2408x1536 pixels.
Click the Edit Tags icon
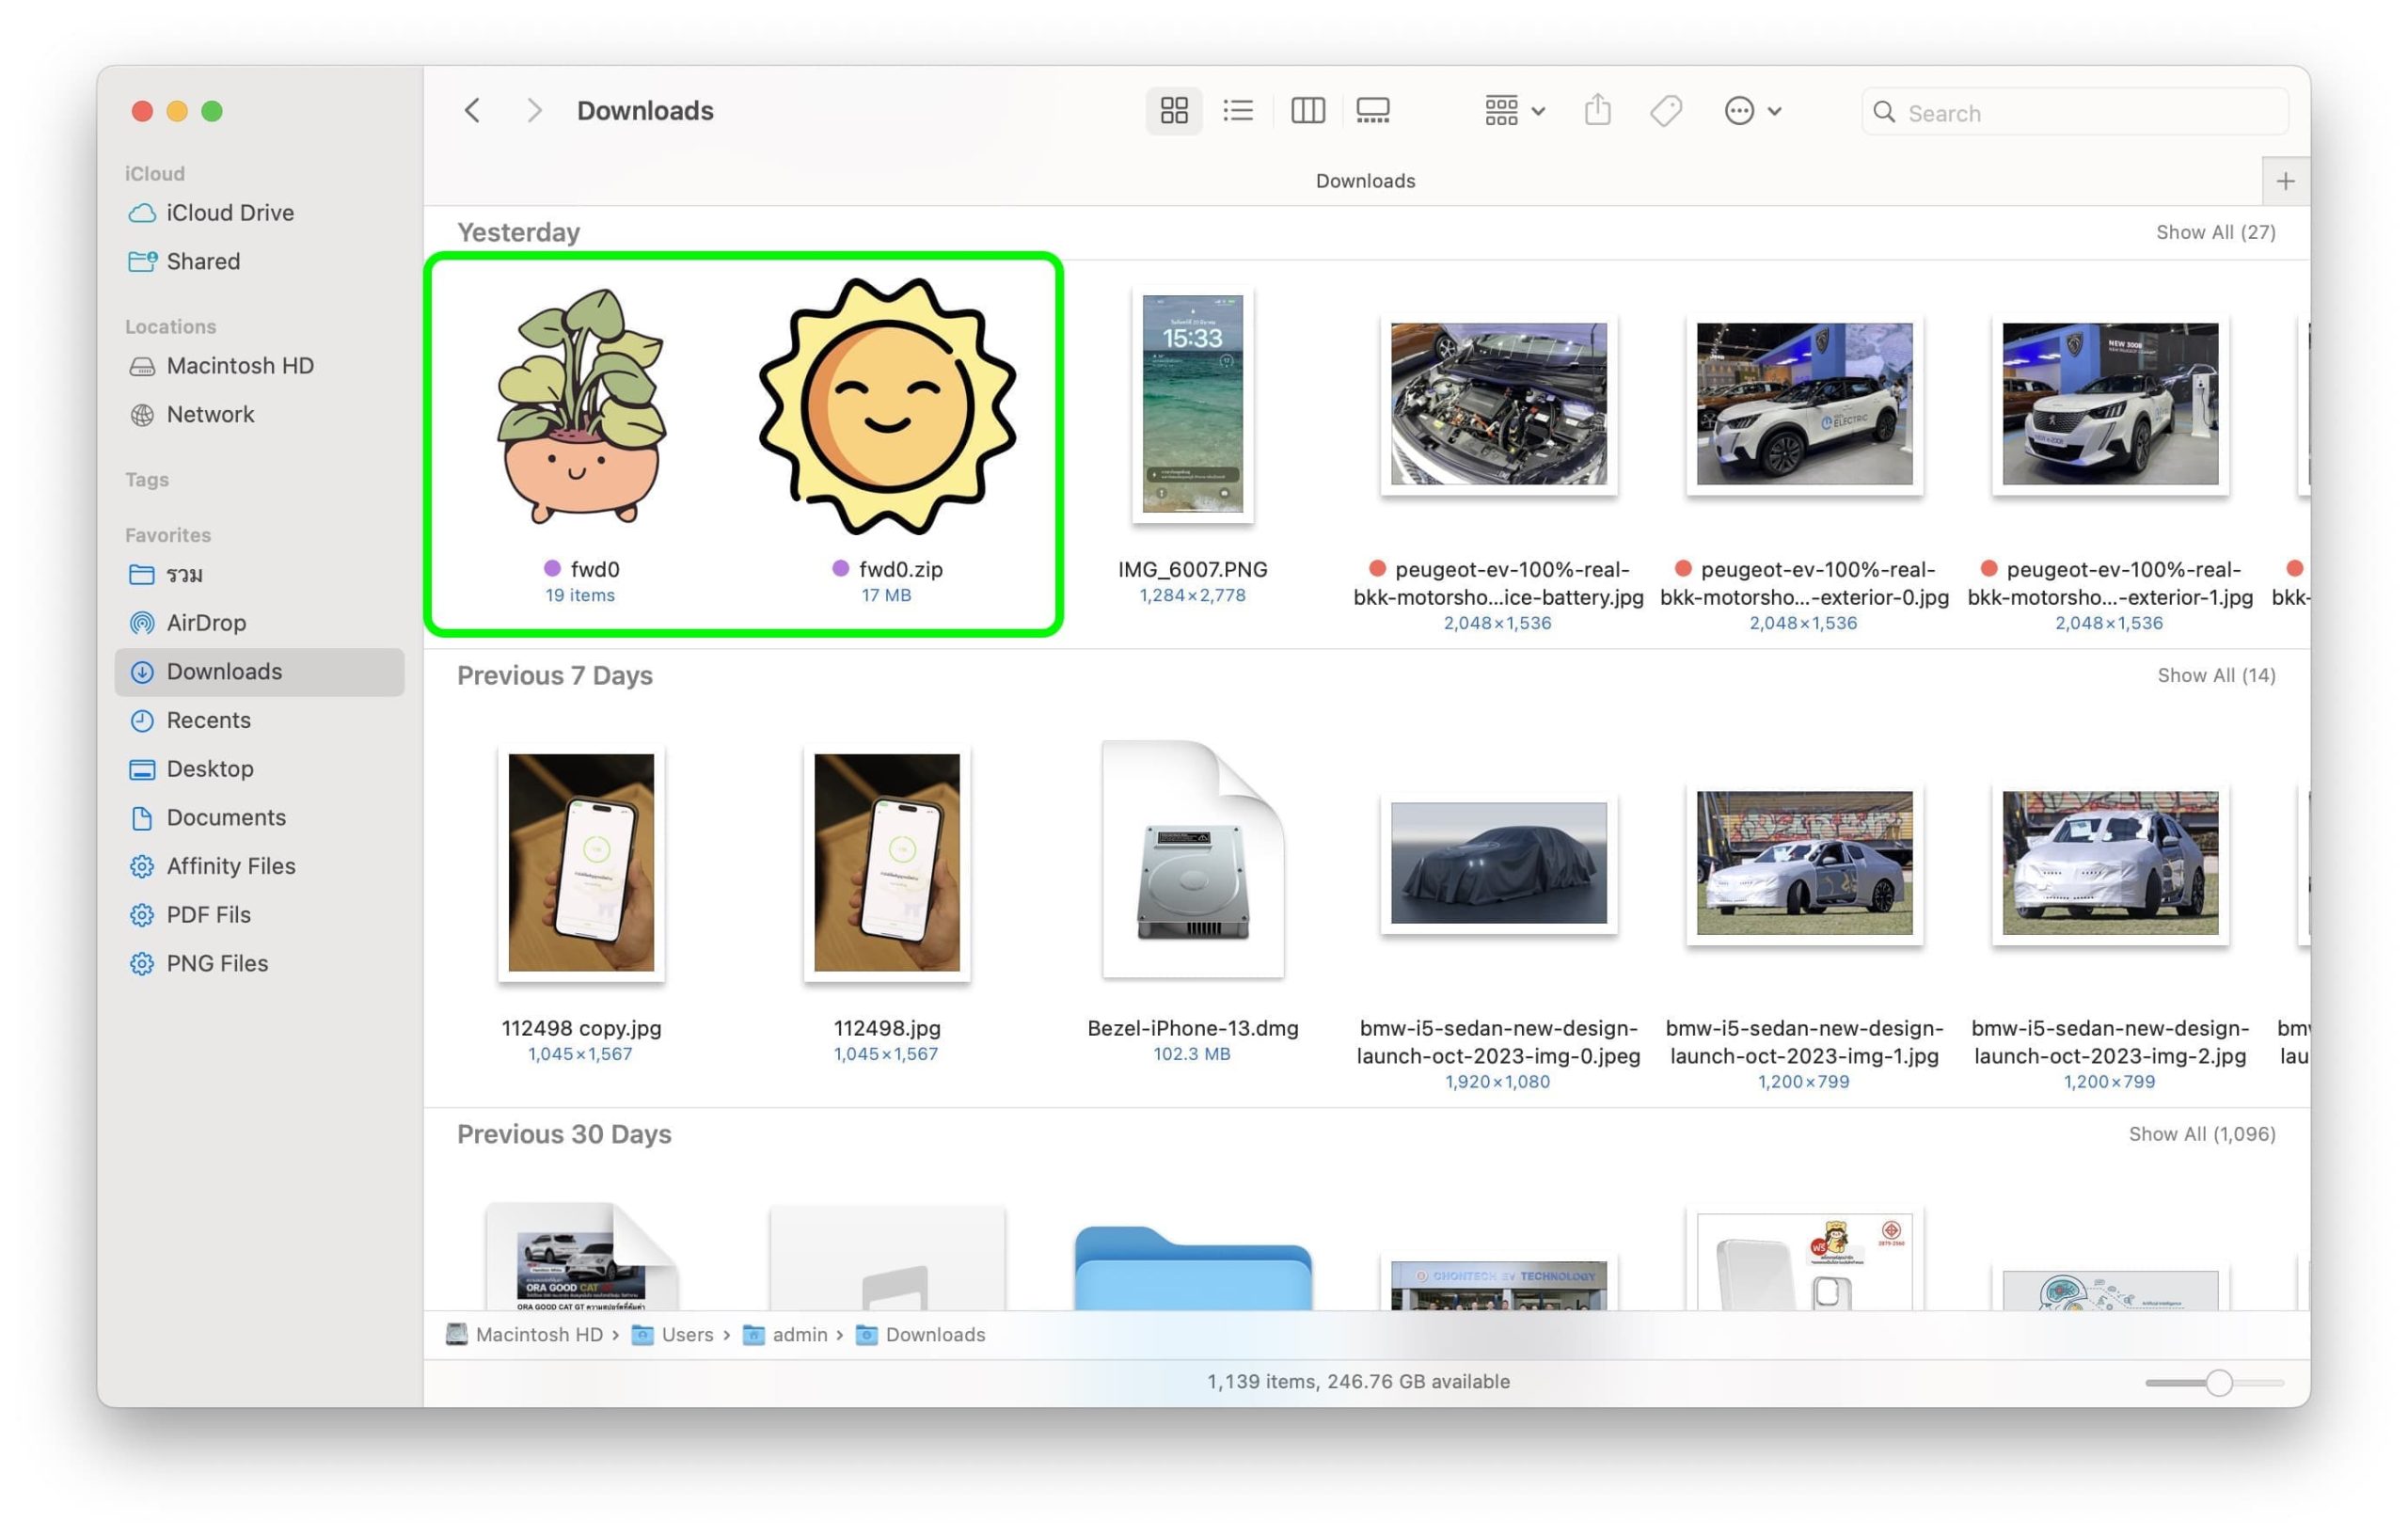click(x=1665, y=110)
